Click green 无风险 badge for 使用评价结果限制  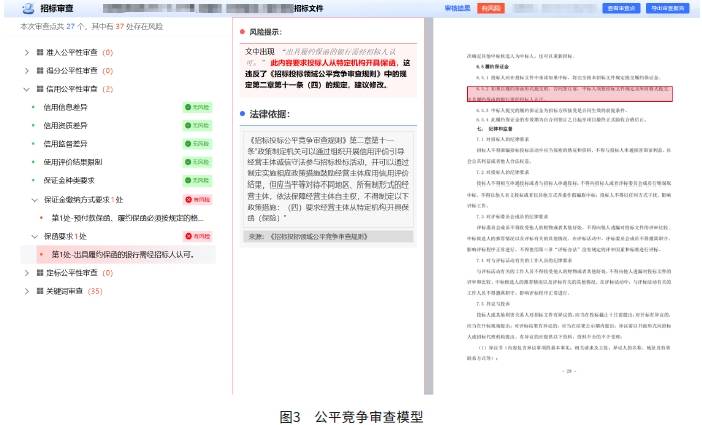[x=197, y=162]
